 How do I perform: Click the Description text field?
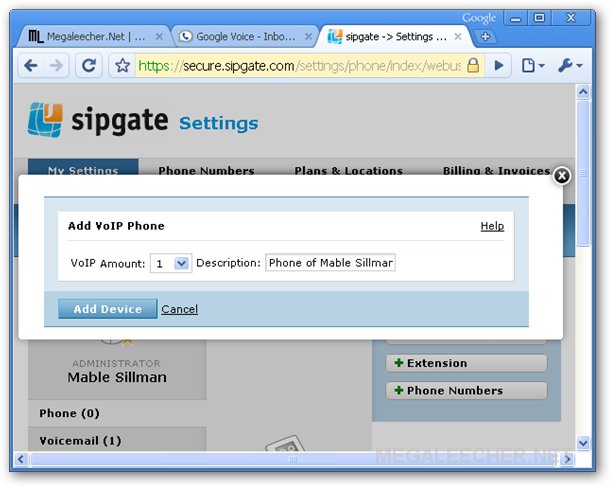pos(330,263)
